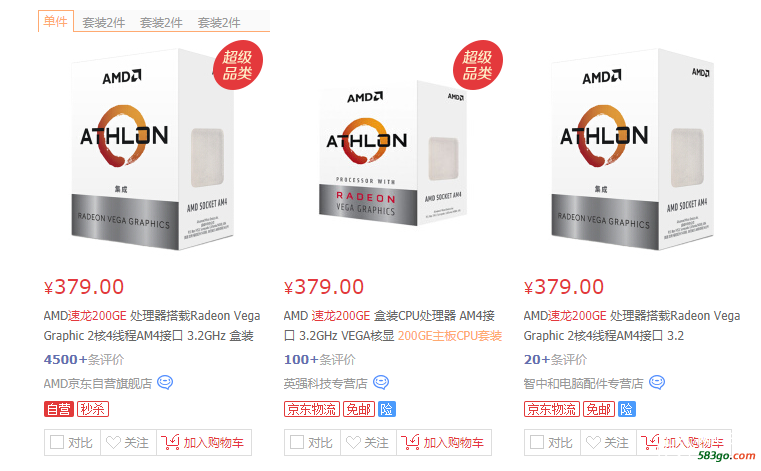Click the 秒杀 tag on first product

coord(93,409)
